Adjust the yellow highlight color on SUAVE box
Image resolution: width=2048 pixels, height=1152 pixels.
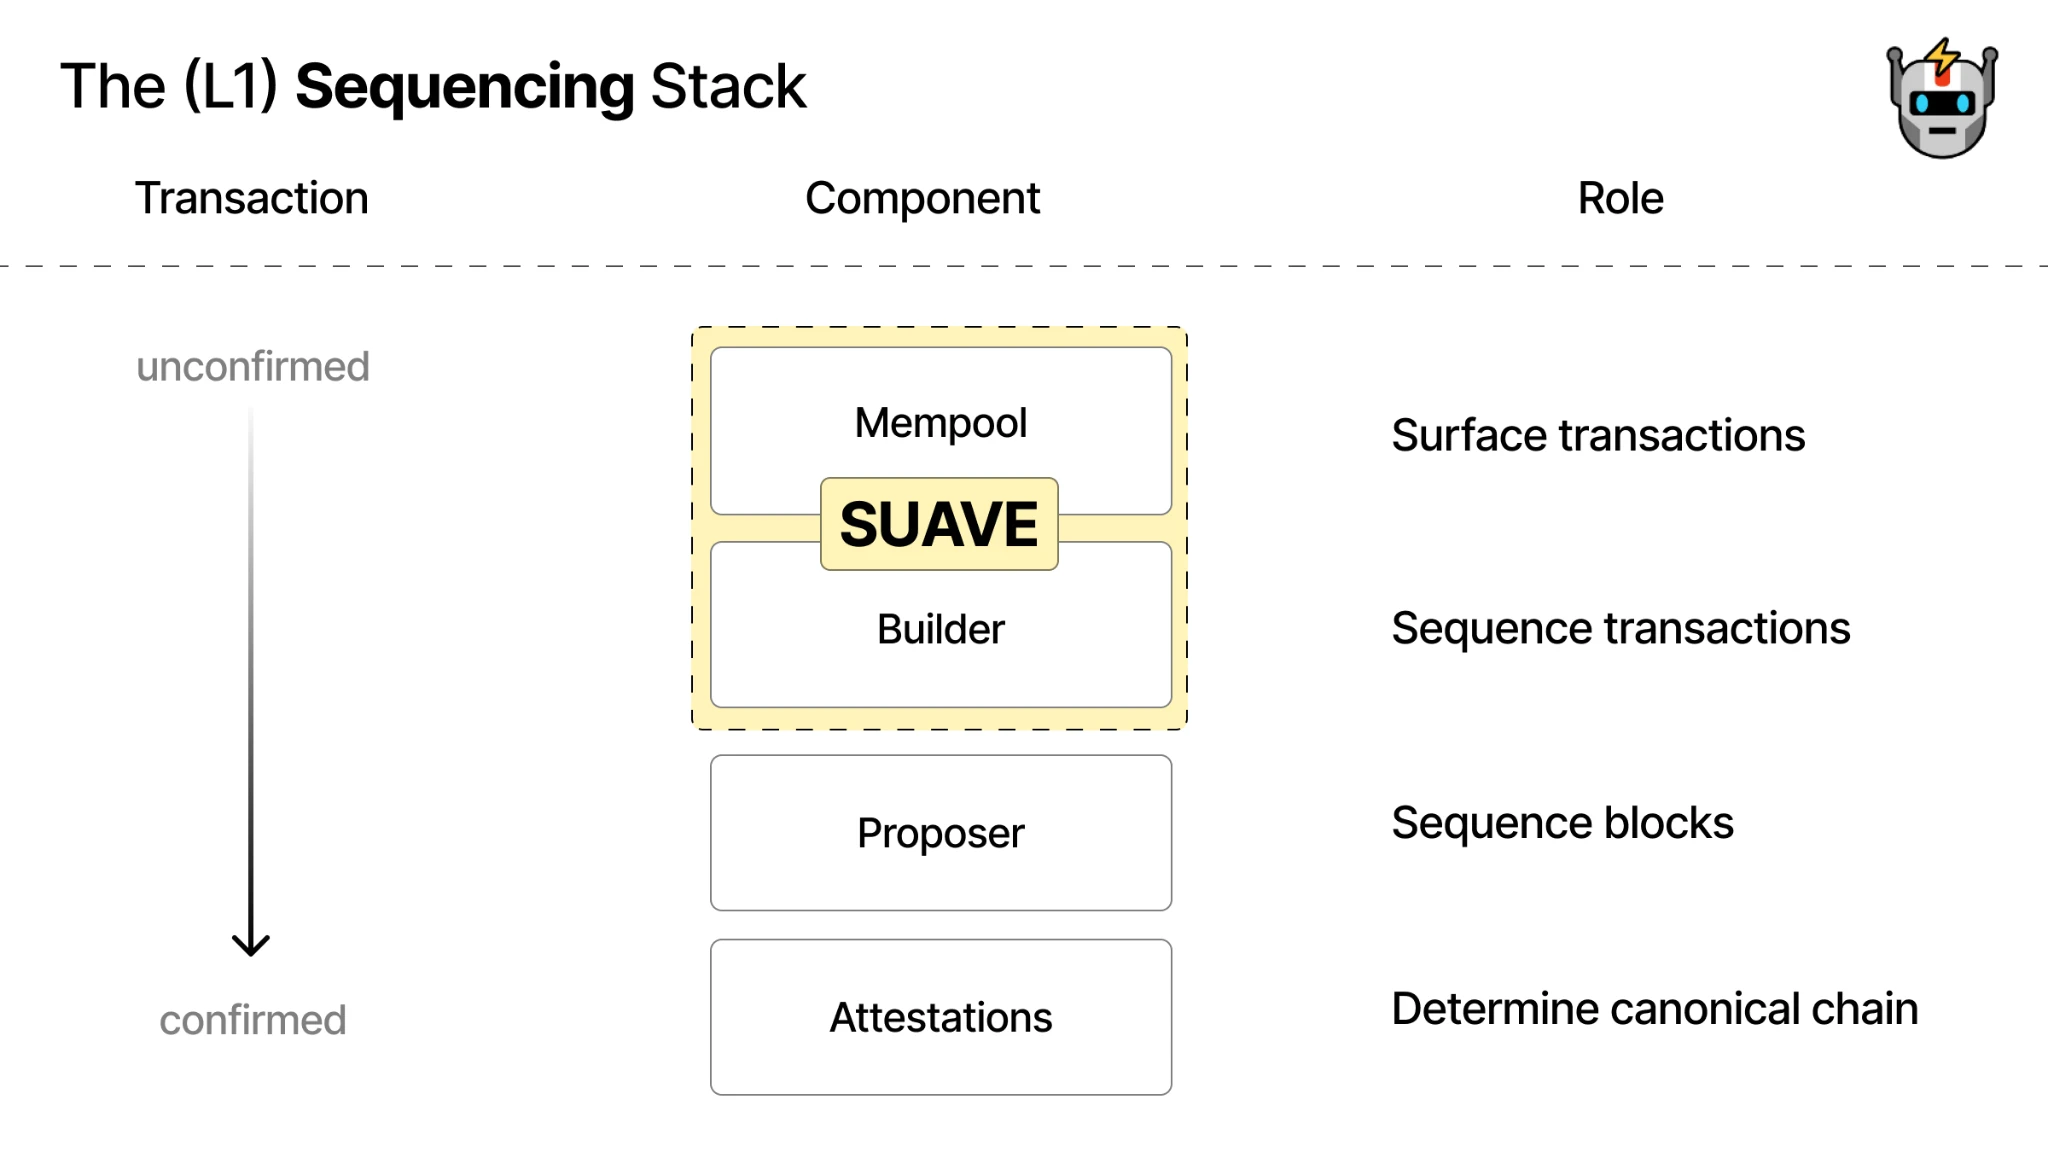[938, 522]
